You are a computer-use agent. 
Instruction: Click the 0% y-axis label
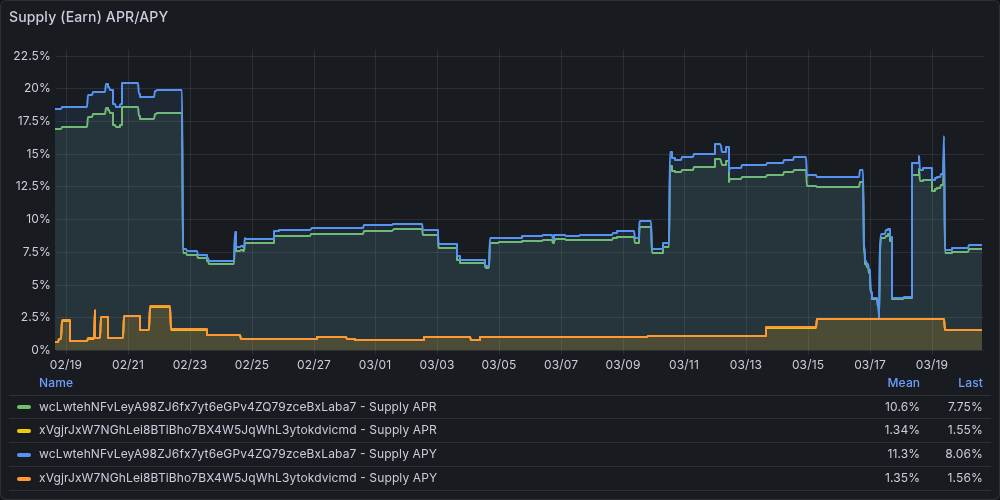(x=41, y=349)
